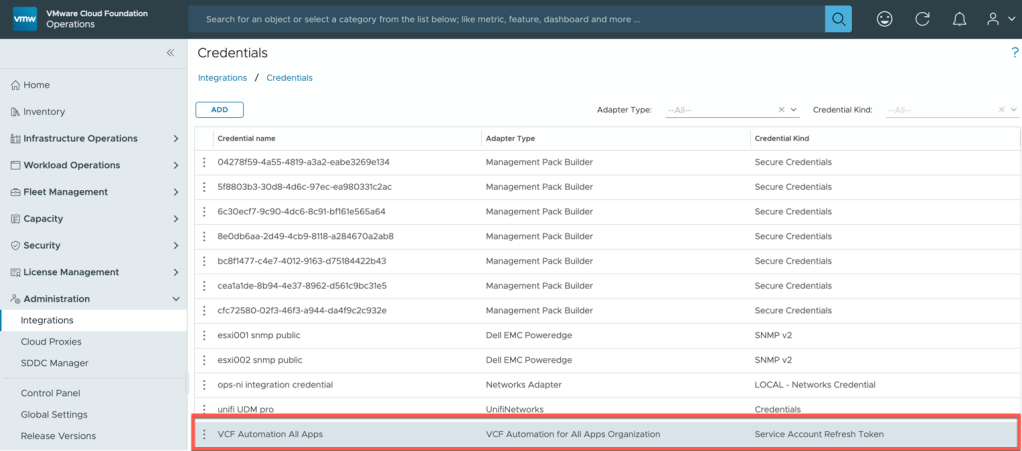Click the ADD button
Viewport: 1022px width, 451px height.
point(219,110)
